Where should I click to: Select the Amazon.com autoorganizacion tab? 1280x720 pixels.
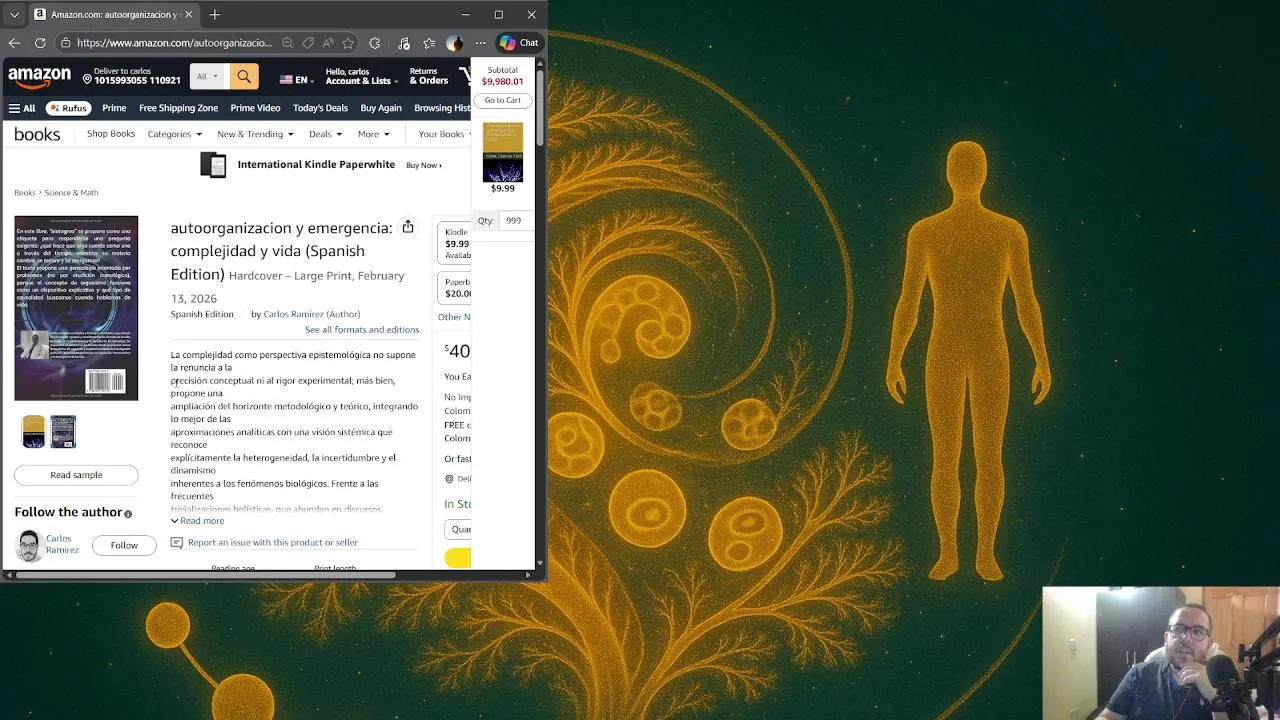click(113, 14)
